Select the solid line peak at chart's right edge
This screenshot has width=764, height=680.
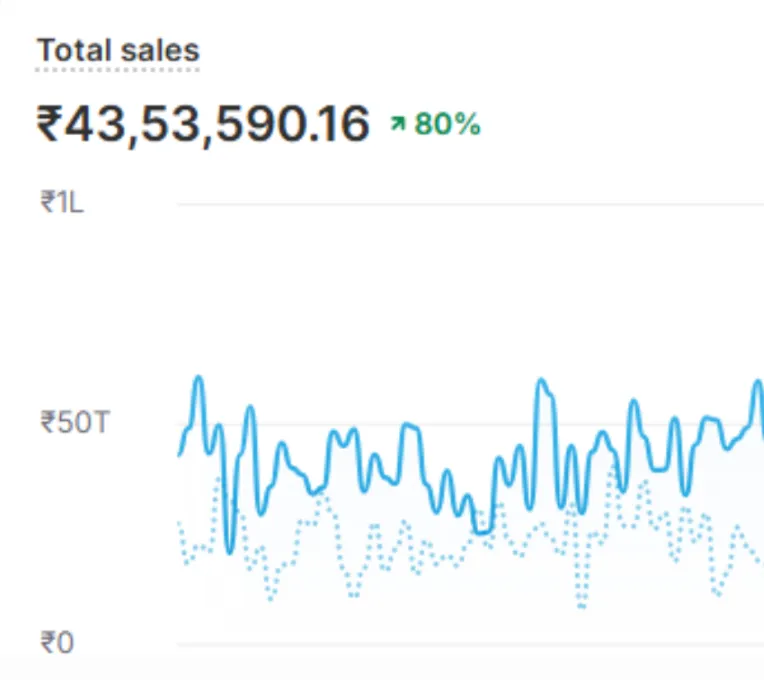point(757,382)
